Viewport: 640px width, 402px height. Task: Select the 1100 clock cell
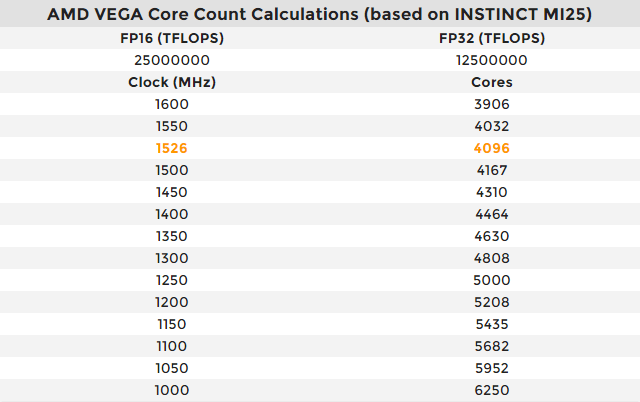172,346
